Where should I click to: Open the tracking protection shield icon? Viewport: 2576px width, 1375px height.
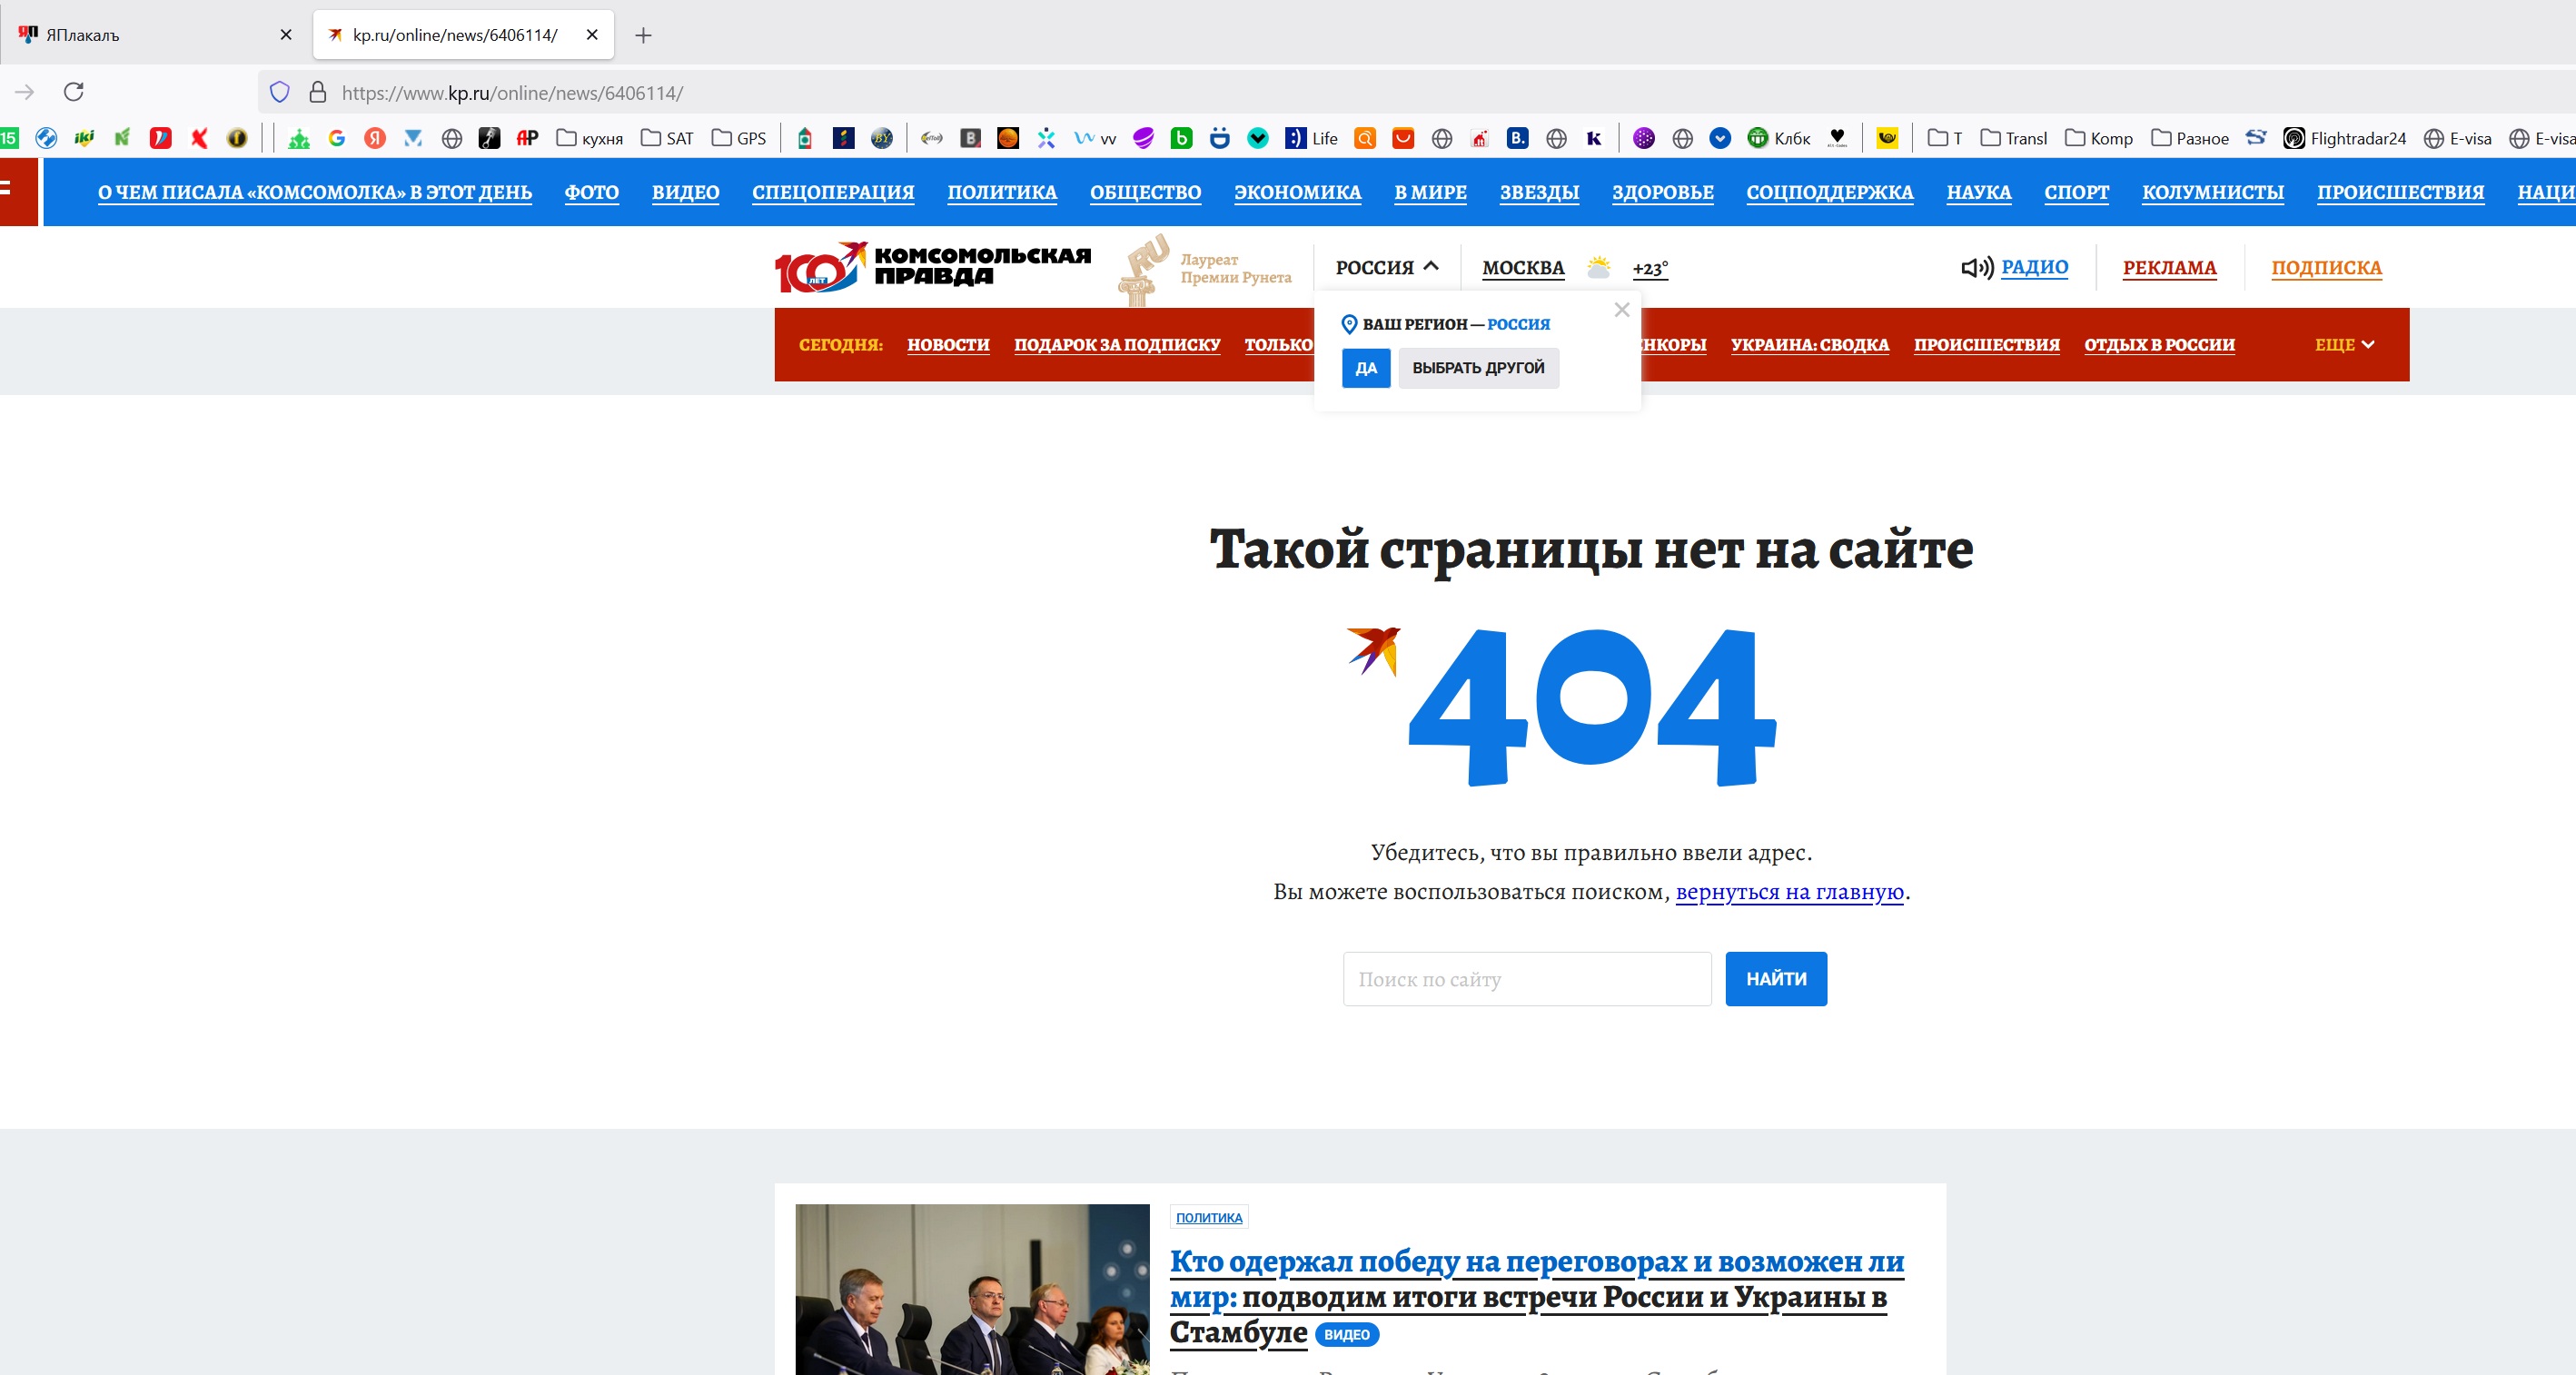pyautogui.click(x=280, y=92)
